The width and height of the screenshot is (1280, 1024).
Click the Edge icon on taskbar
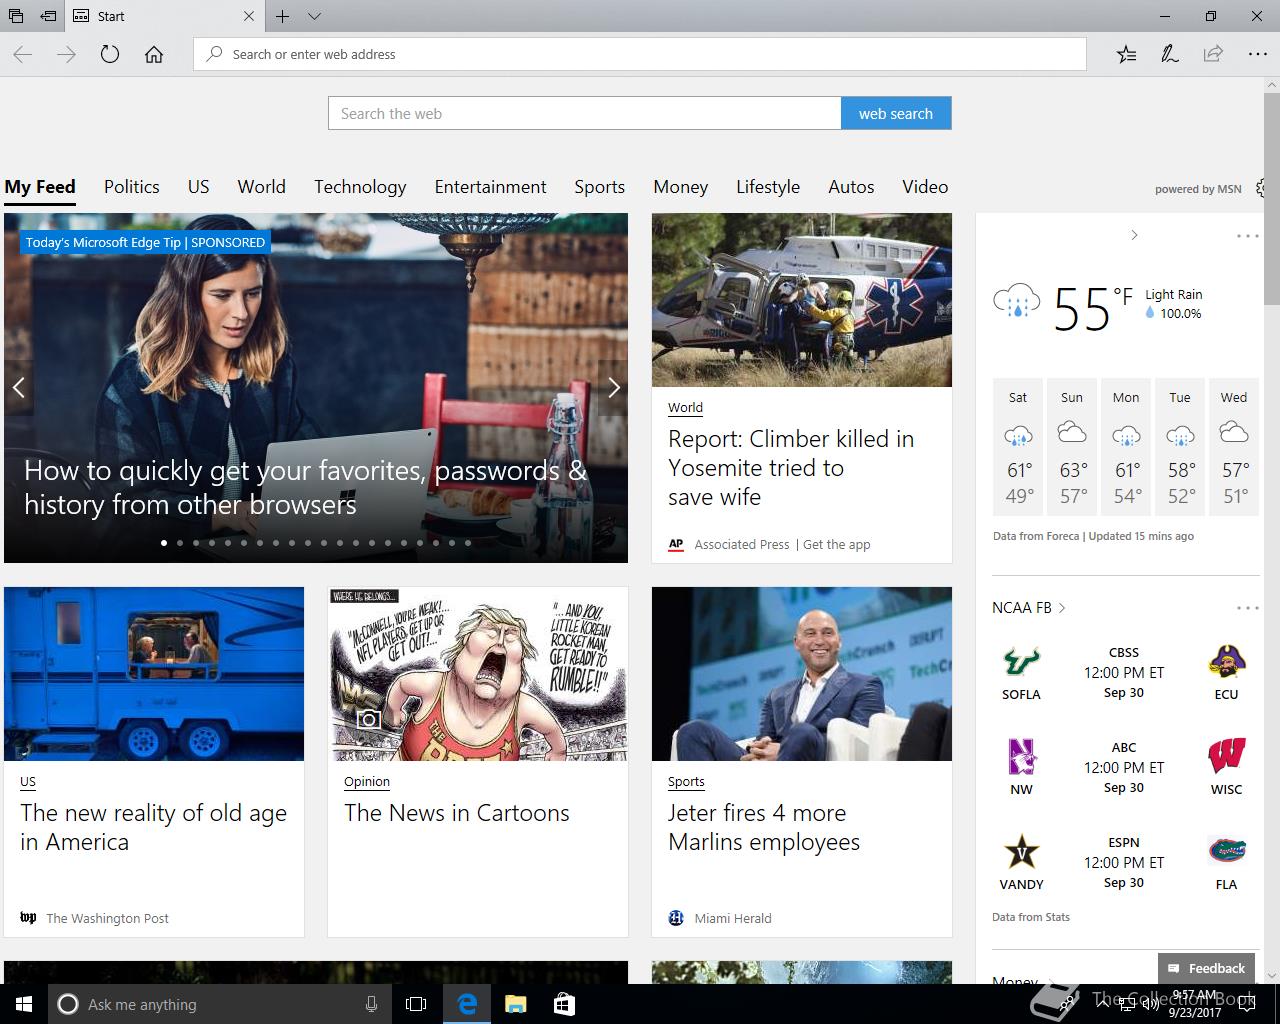[x=467, y=1004]
